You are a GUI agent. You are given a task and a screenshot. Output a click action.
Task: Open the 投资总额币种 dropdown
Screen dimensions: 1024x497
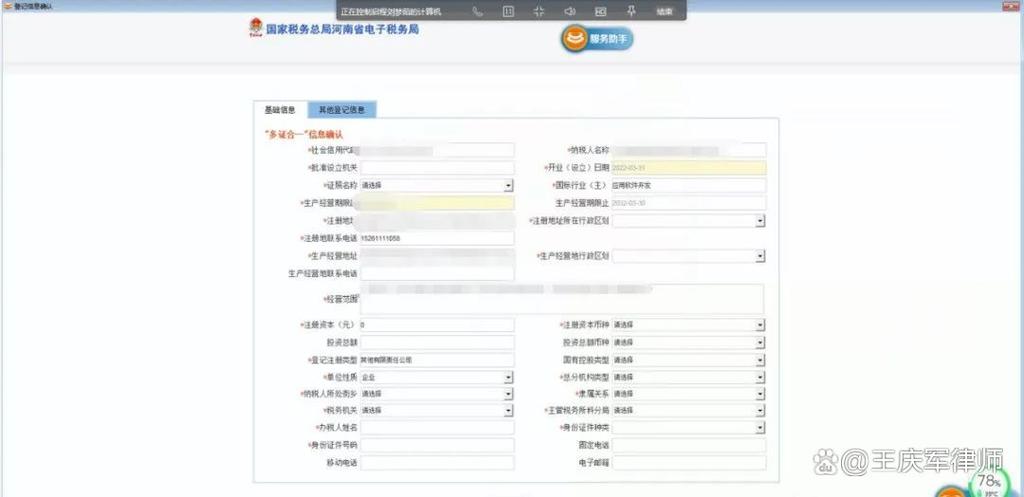(689, 342)
